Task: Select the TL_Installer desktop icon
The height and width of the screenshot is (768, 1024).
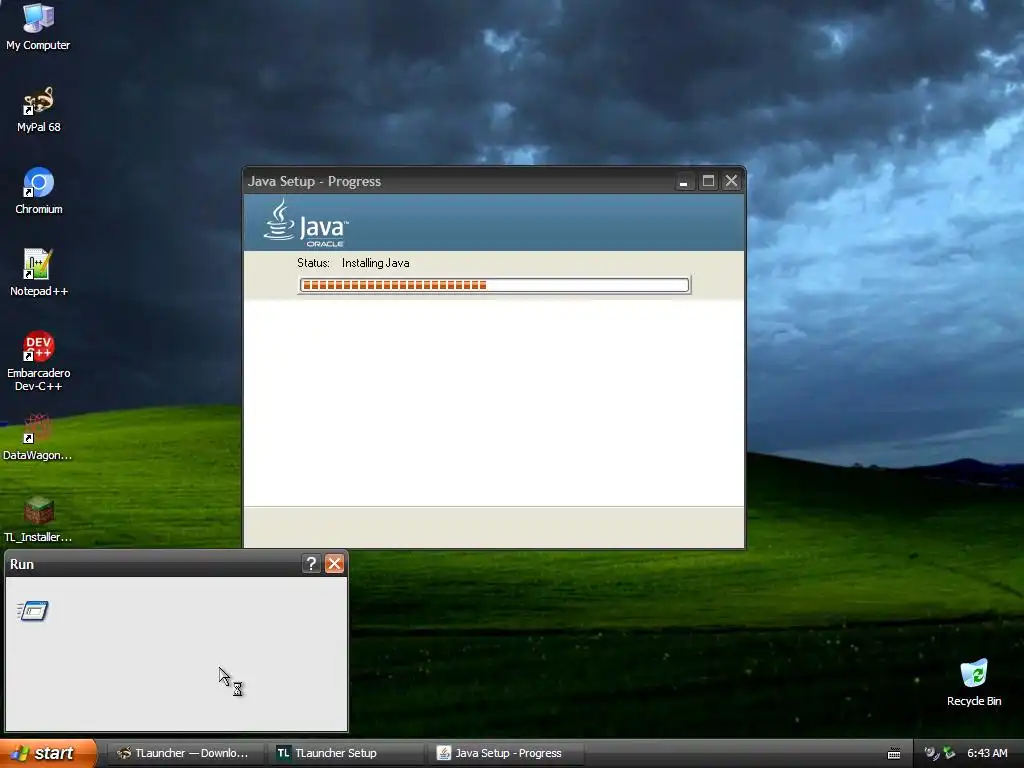Action: pos(38,519)
